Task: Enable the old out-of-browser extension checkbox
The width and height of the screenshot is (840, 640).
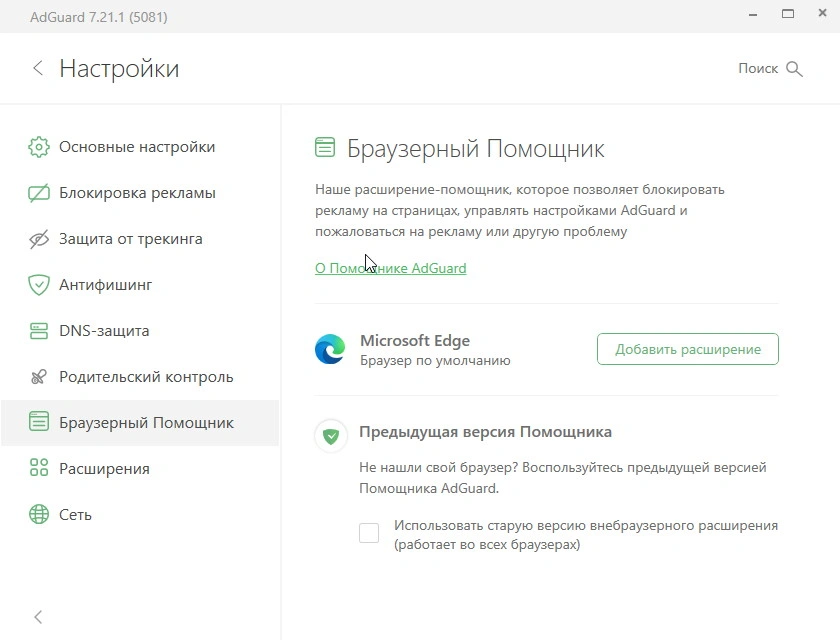Action: click(x=369, y=533)
